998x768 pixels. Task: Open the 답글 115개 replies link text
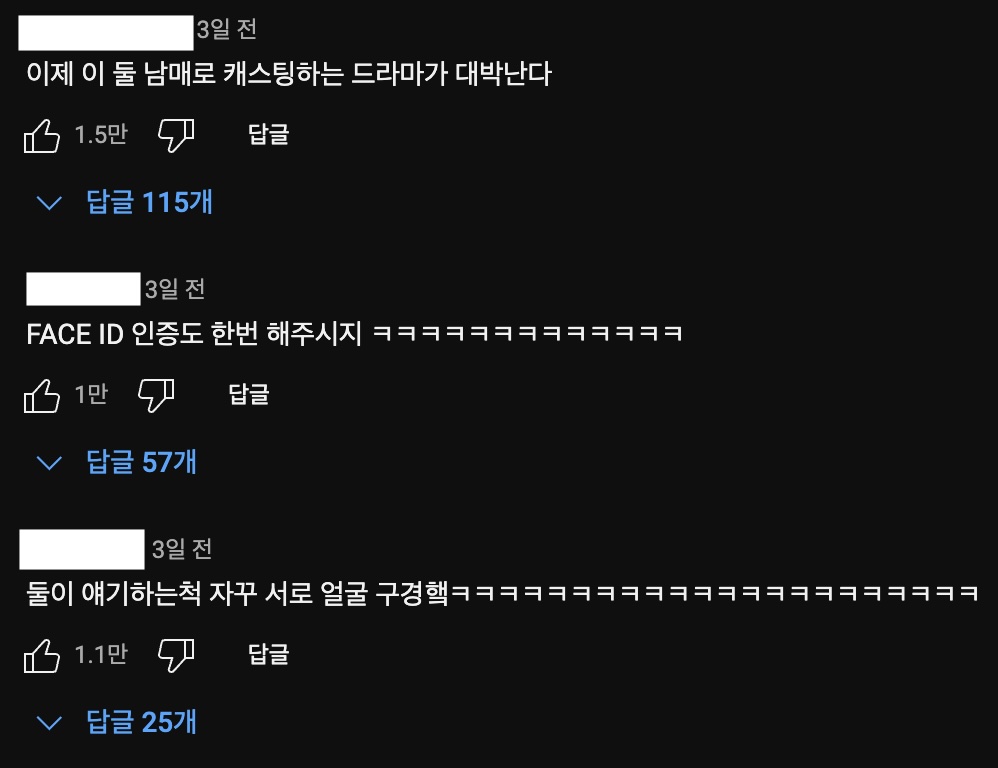pyautogui.click(x=150, y=202)
